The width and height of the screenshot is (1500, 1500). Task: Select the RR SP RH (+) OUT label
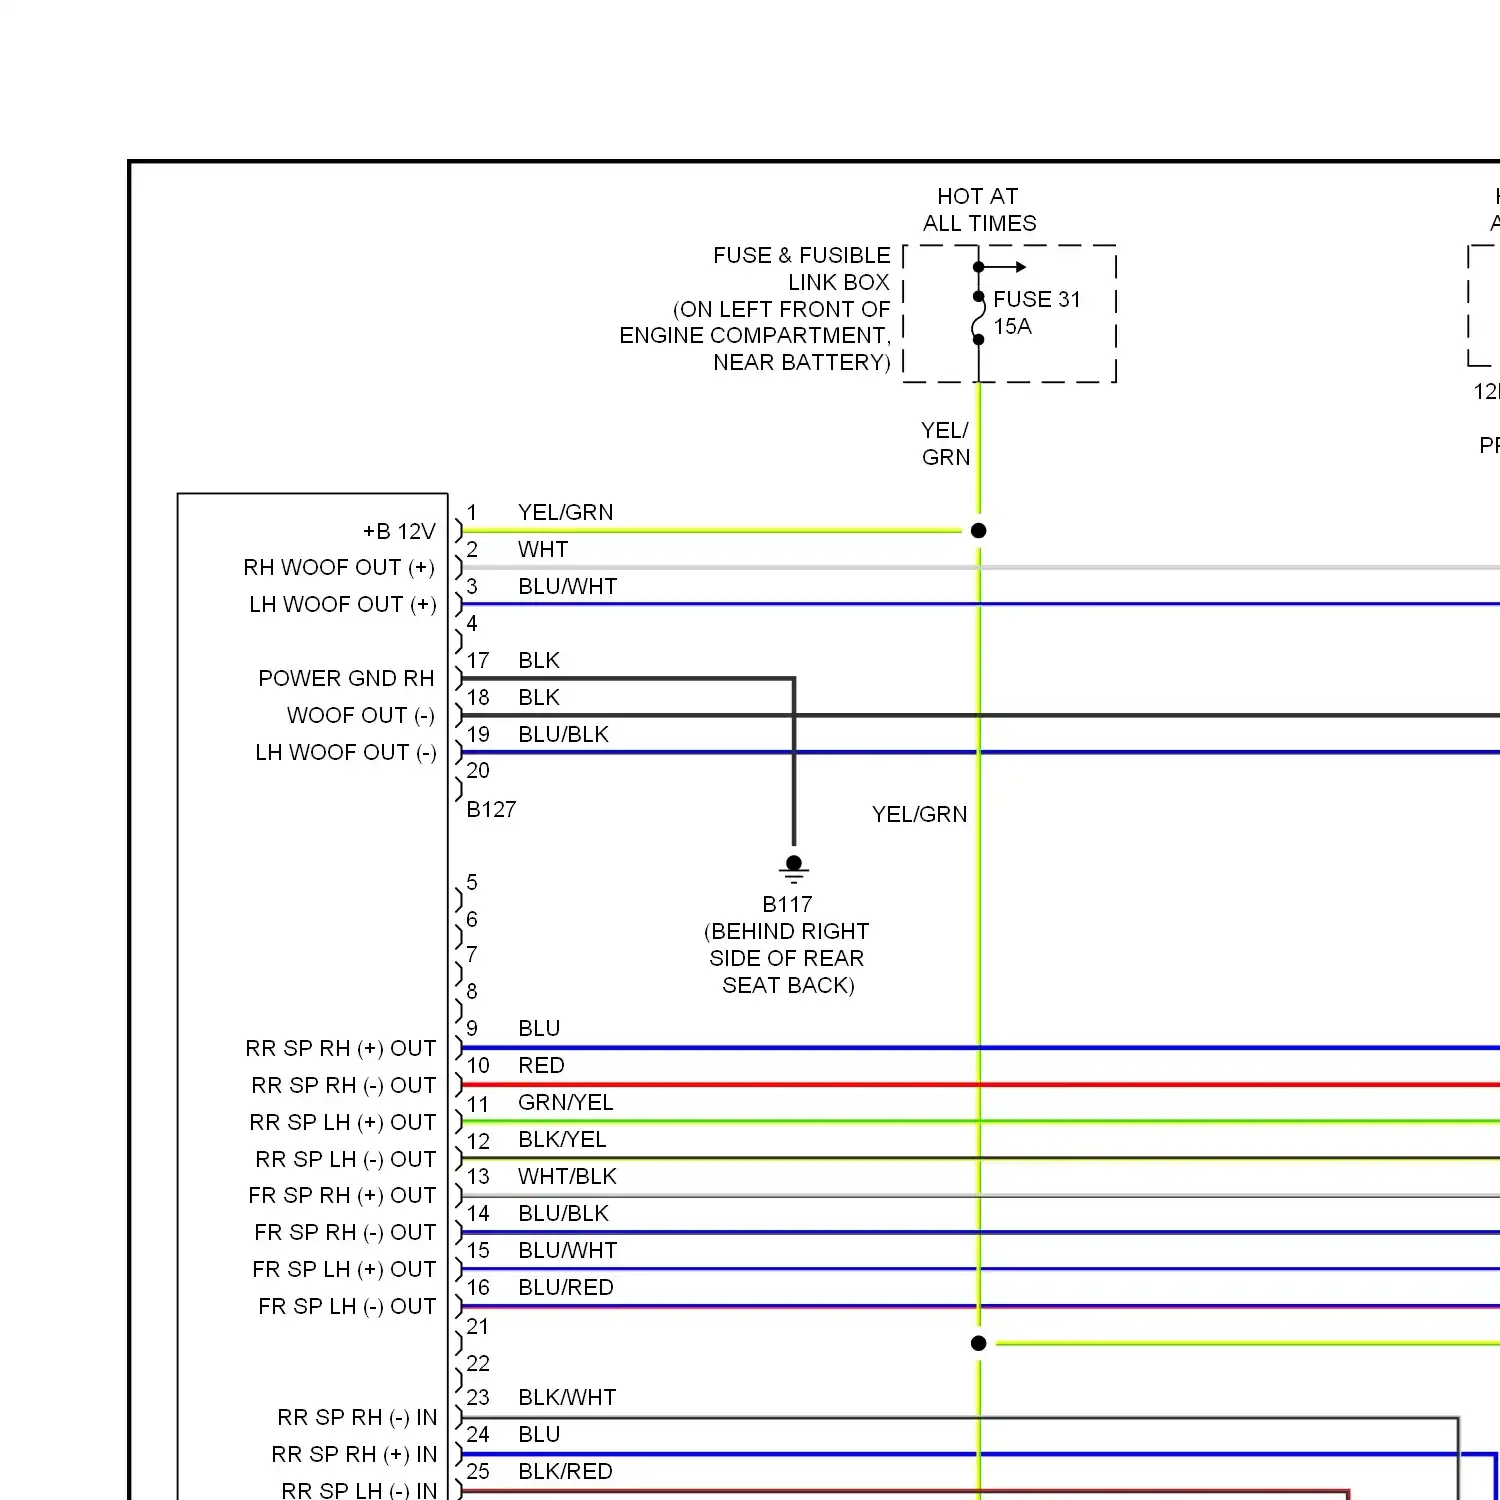point(341,1049)
